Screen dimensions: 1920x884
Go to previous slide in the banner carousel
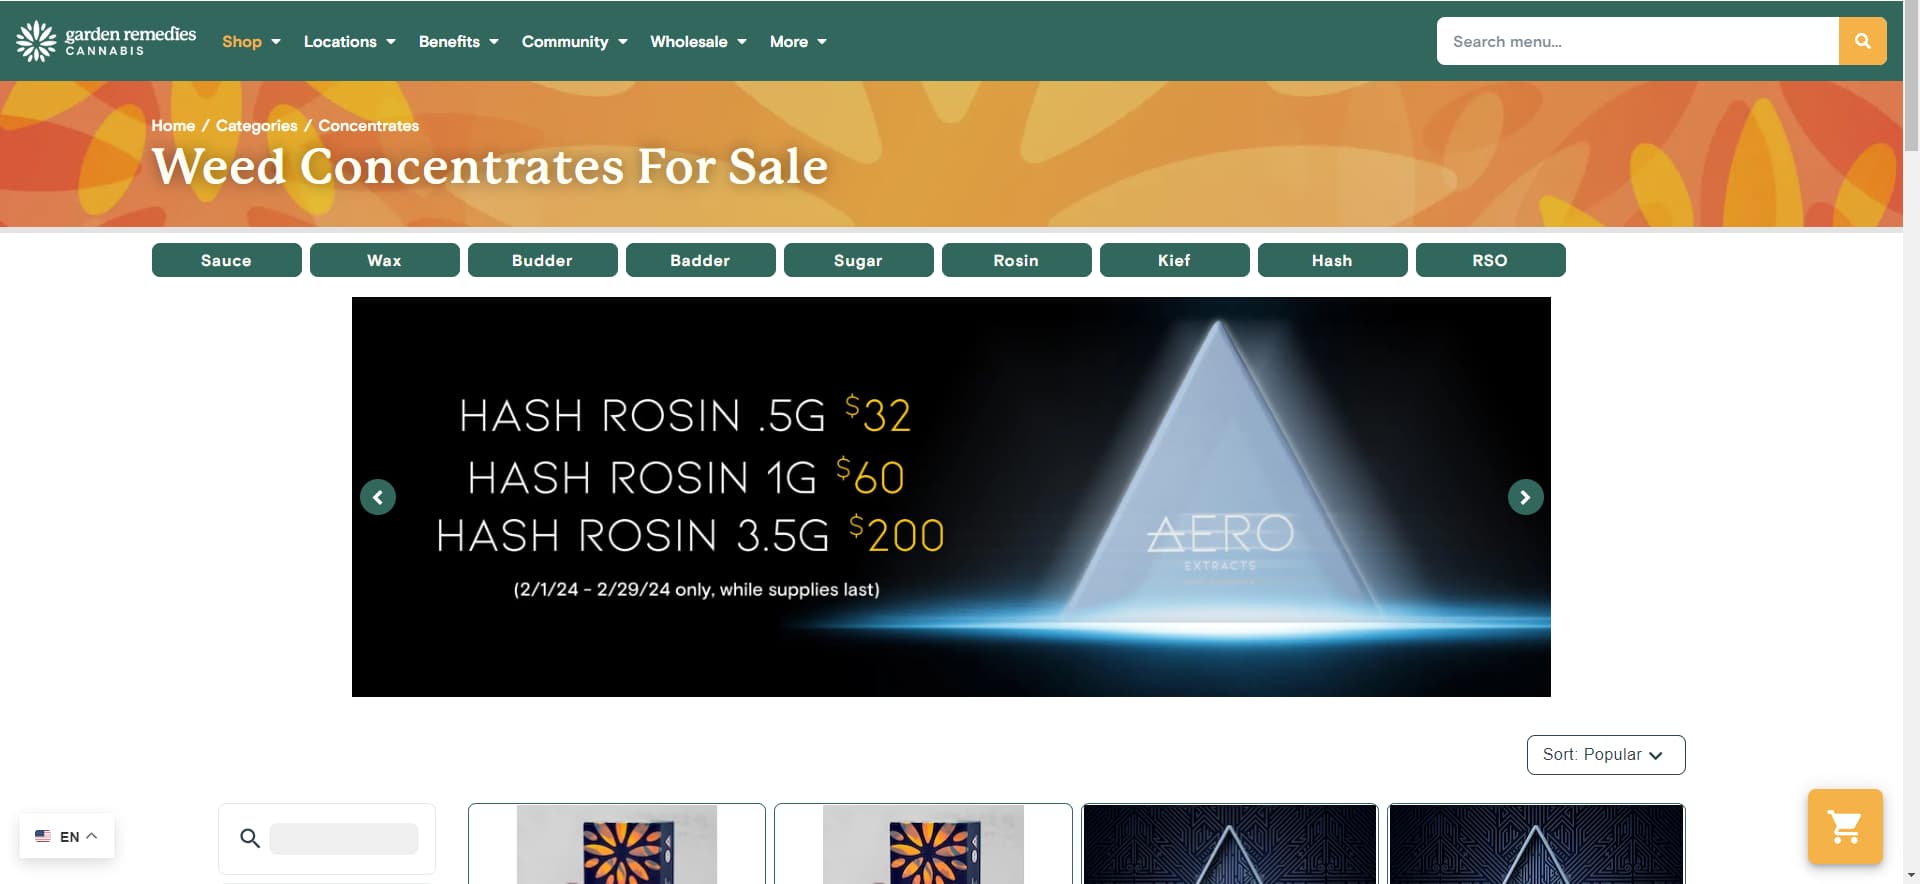[x=378, y=497]
